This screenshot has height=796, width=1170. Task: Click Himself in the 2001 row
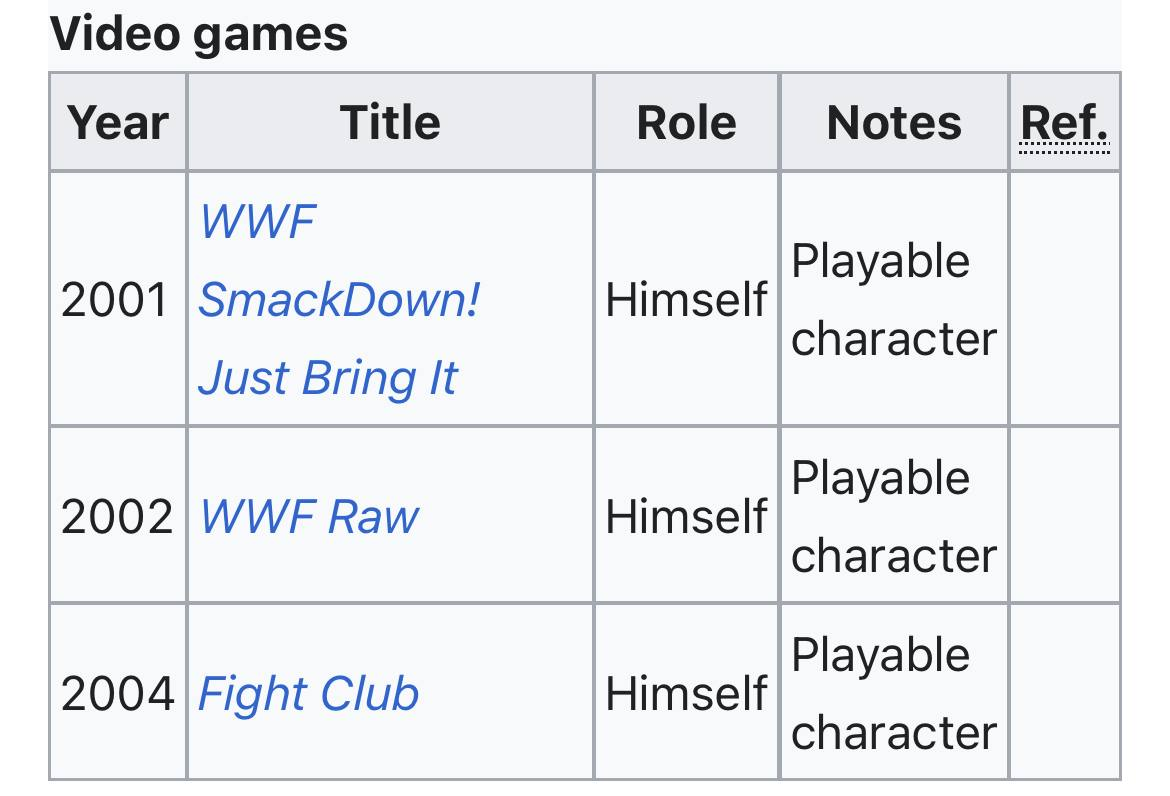point(686,299)
